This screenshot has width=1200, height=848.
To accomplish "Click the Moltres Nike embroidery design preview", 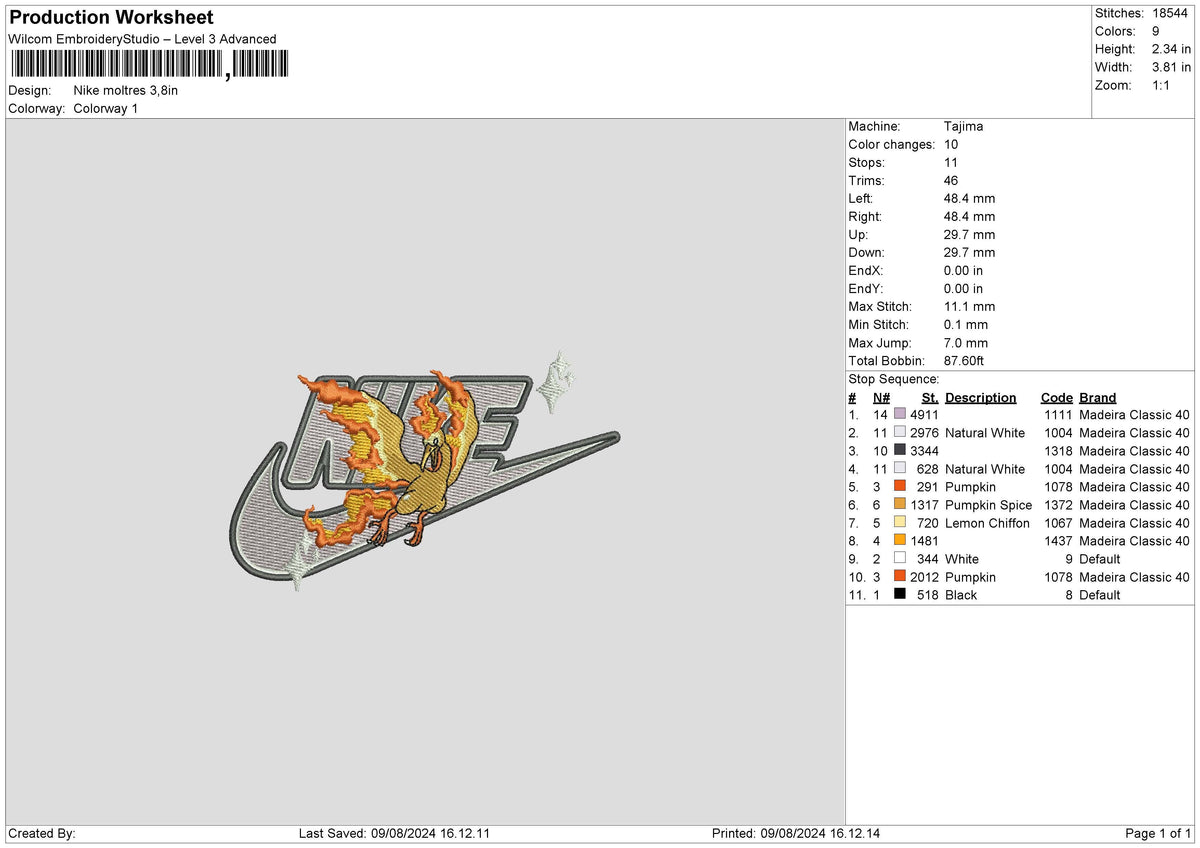I will coord(424,470).
